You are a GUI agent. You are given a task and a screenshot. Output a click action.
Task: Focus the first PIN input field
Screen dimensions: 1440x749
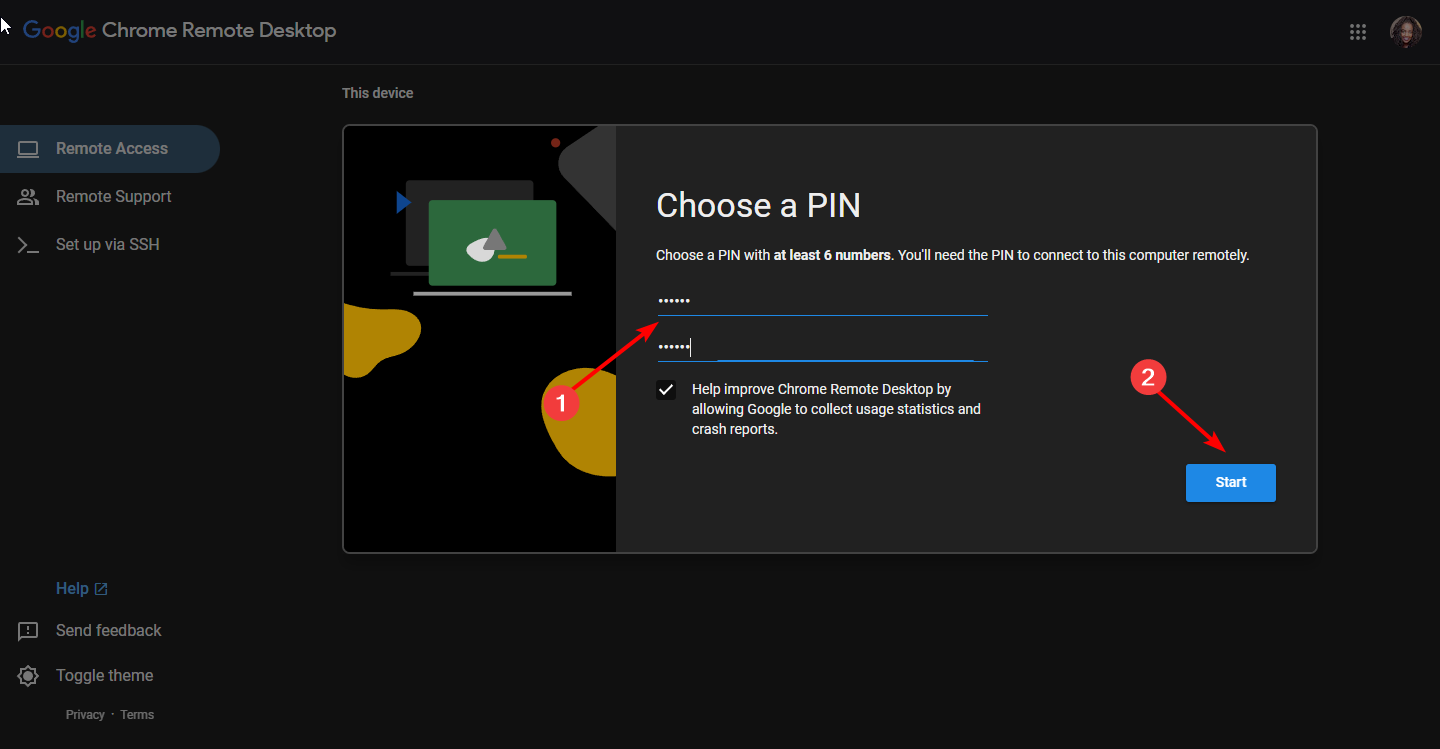822,301
